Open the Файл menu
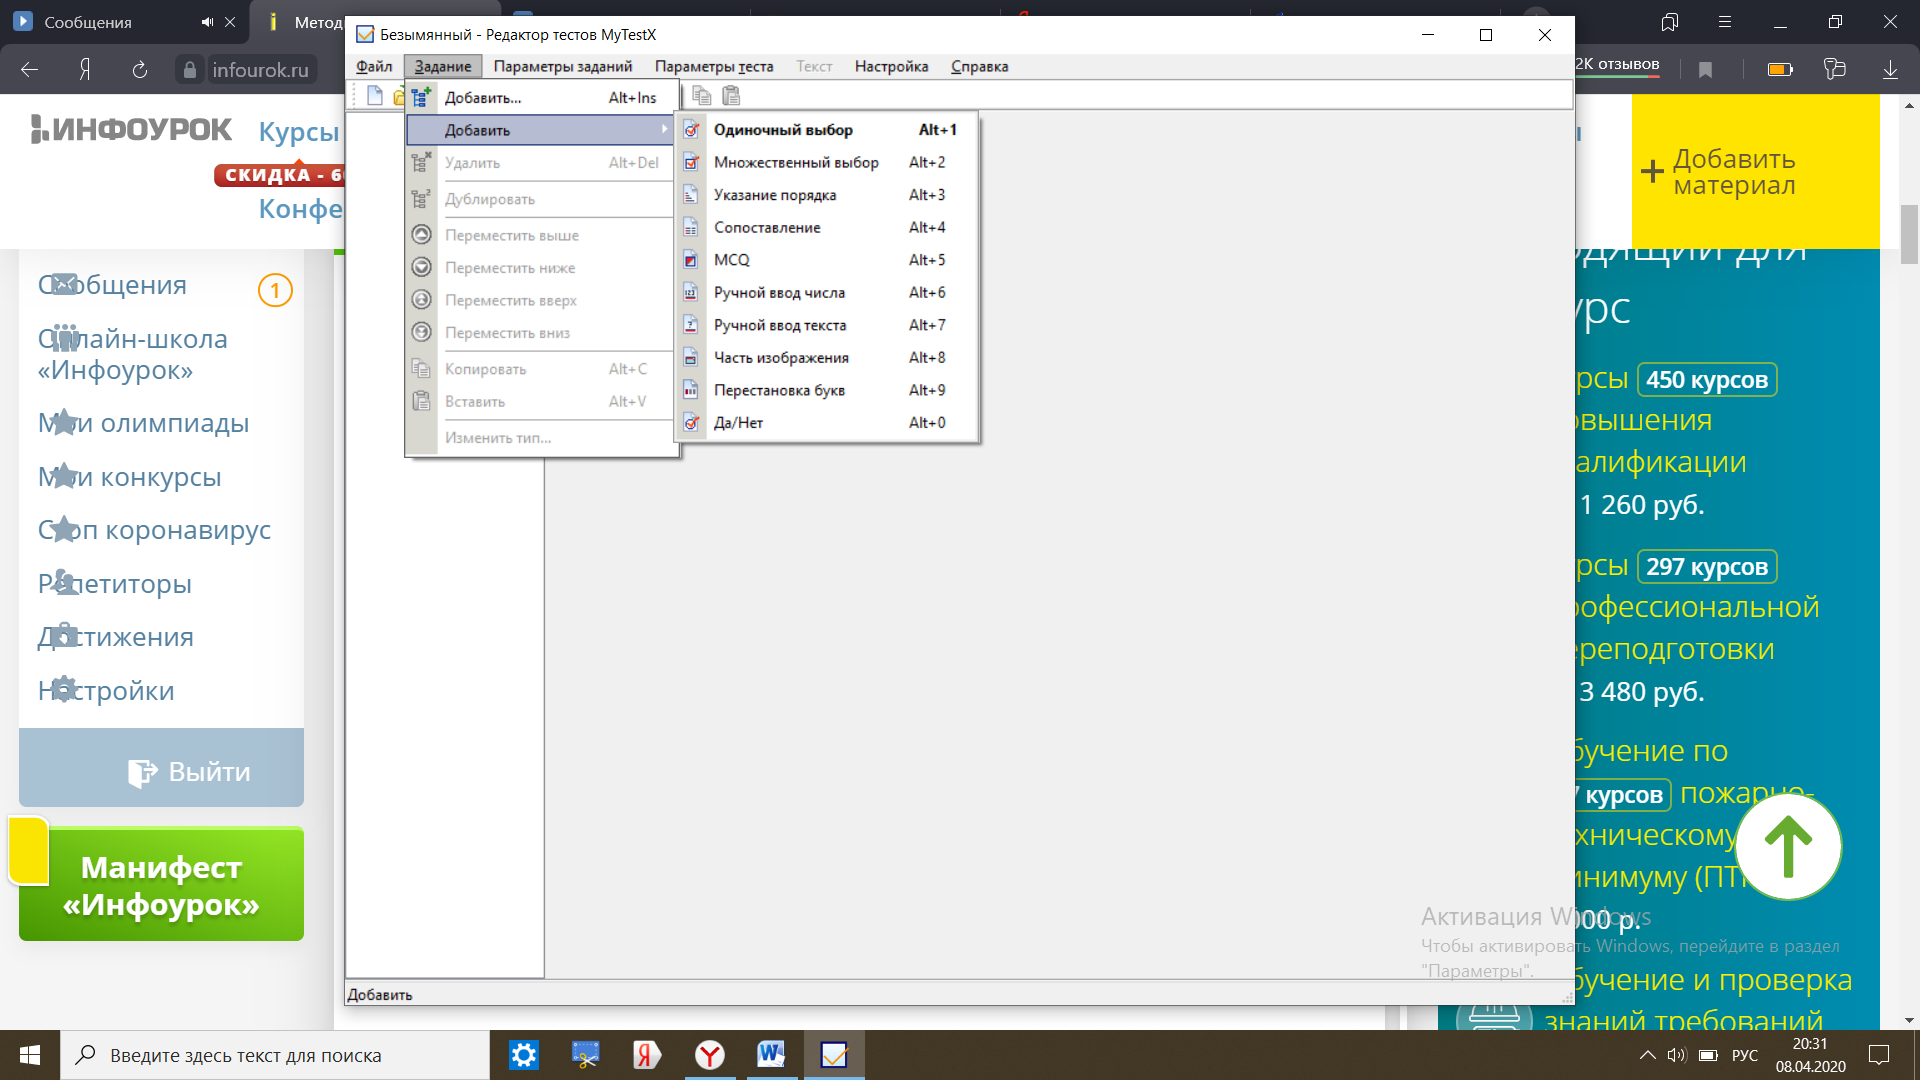 click(x=374, y=66)
